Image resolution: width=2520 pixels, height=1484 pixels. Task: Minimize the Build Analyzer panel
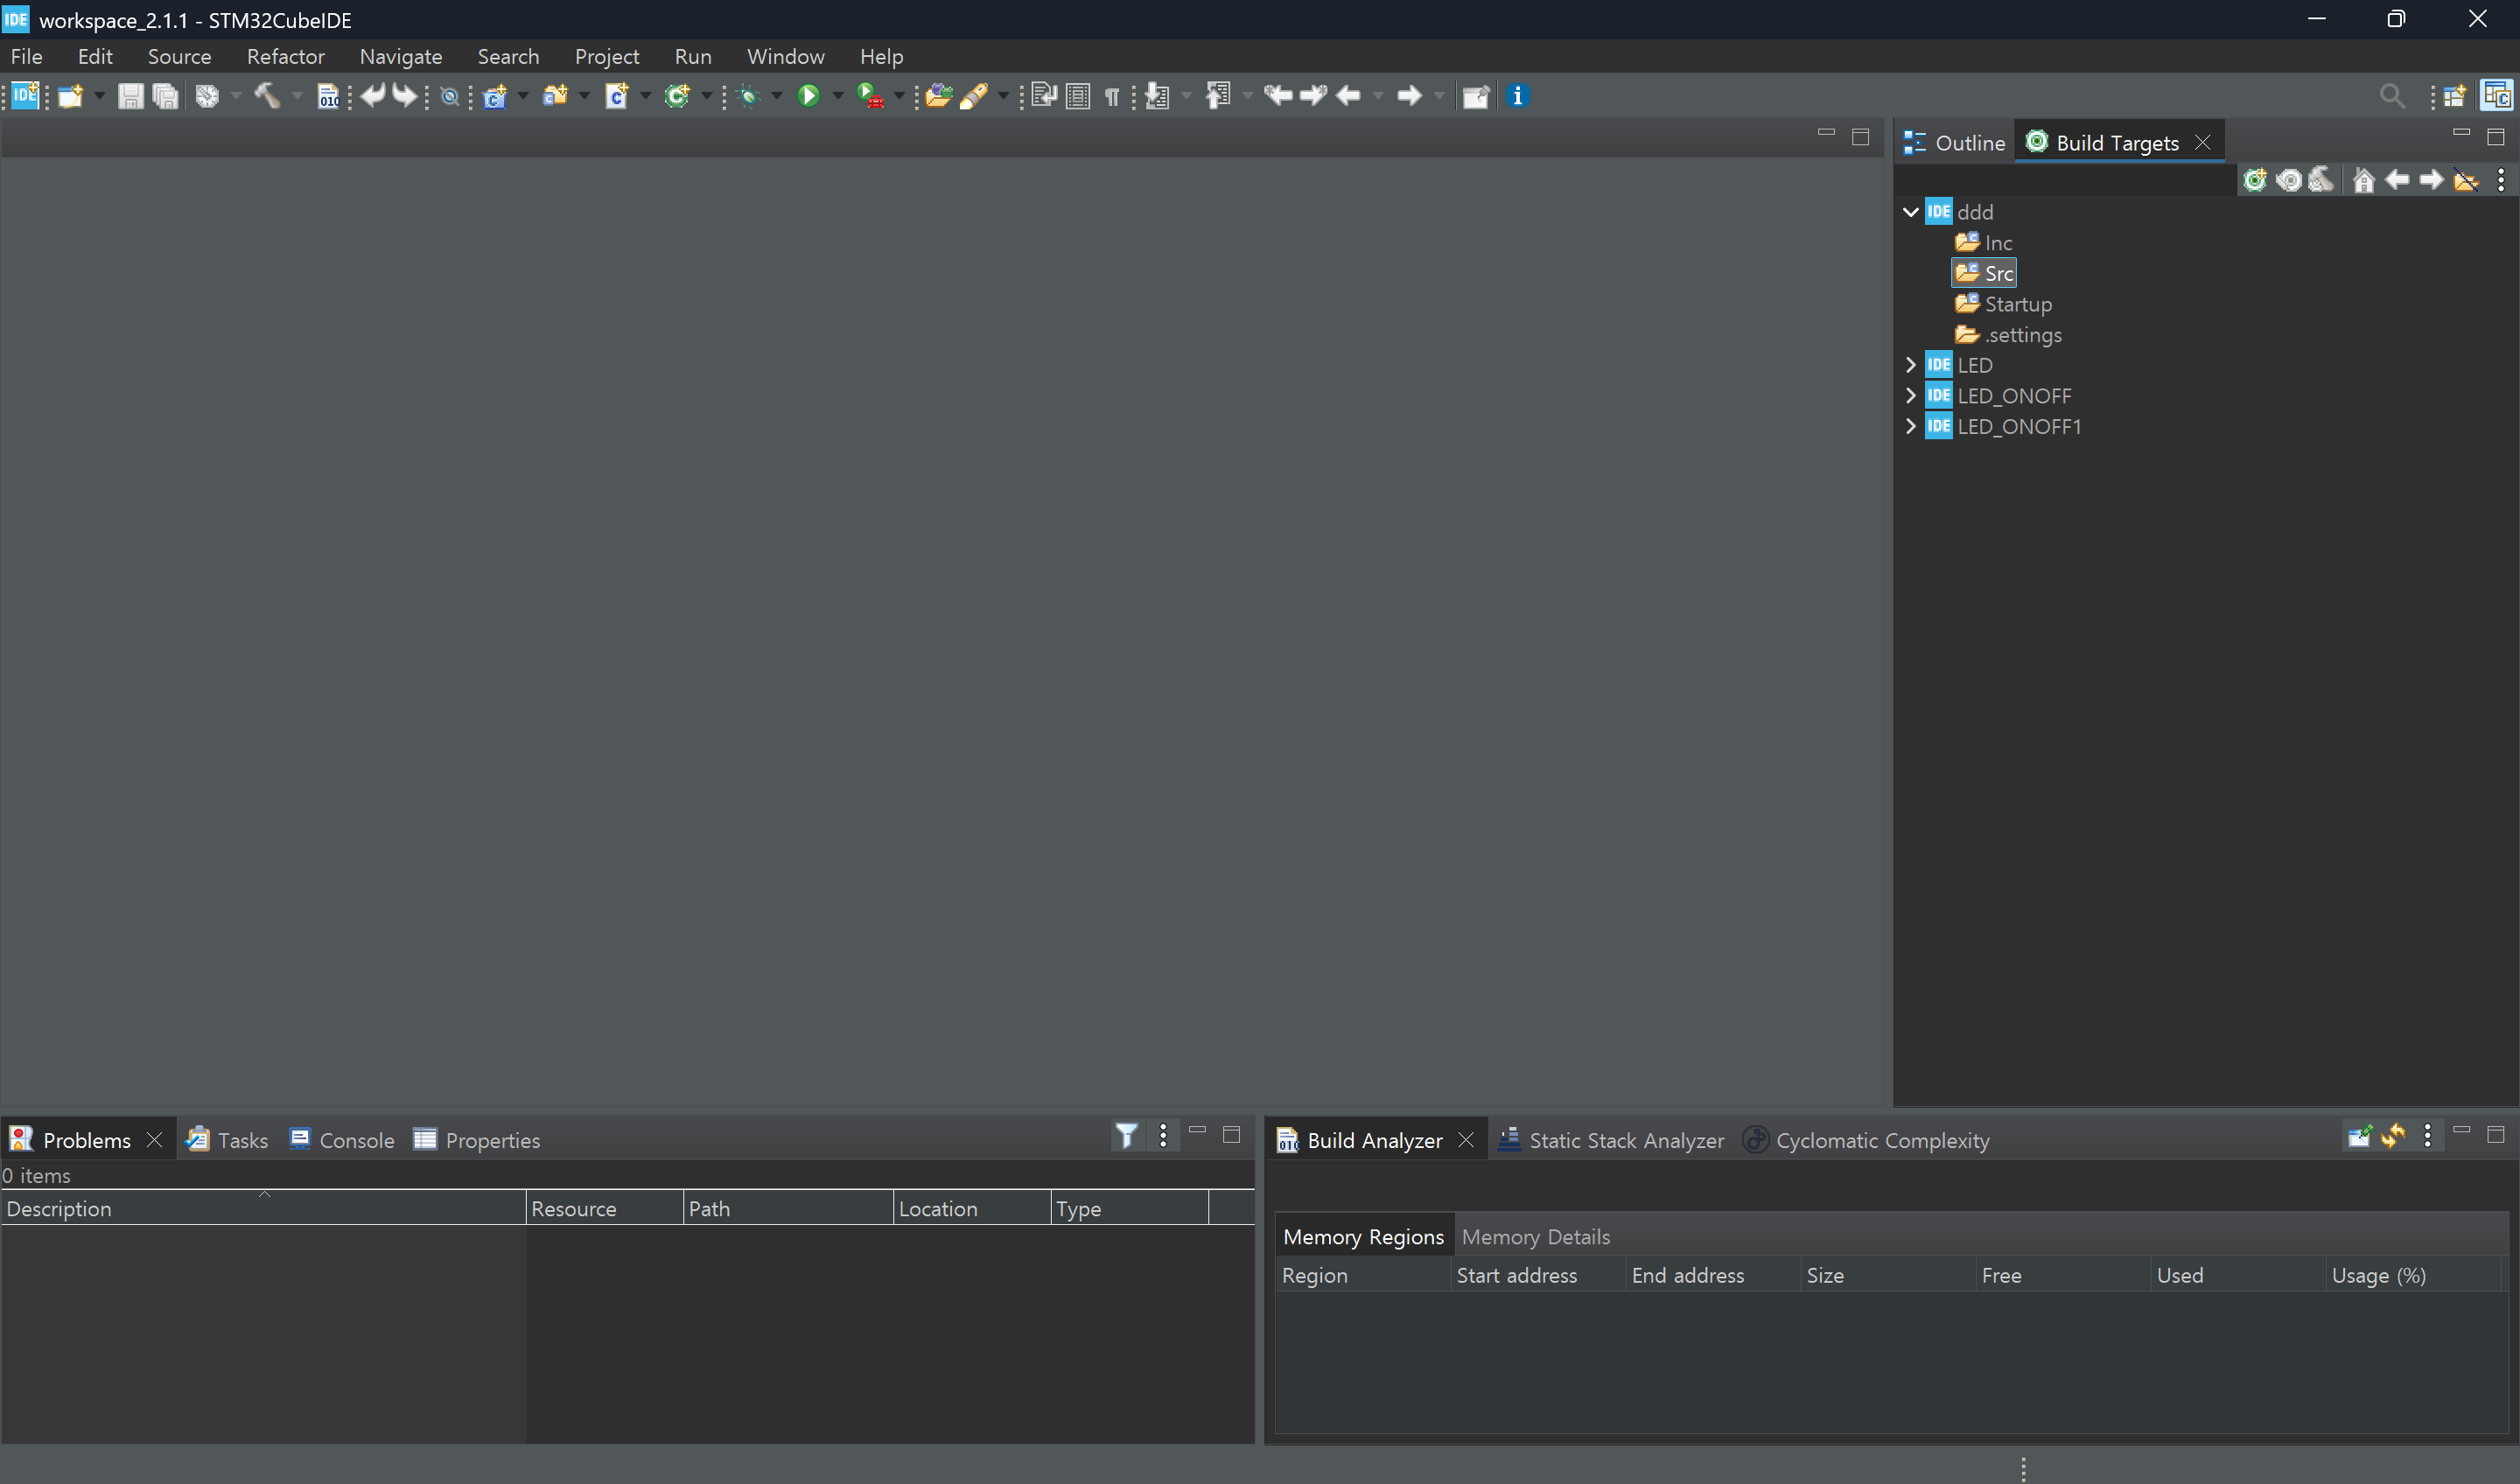coord(2461,1131)
